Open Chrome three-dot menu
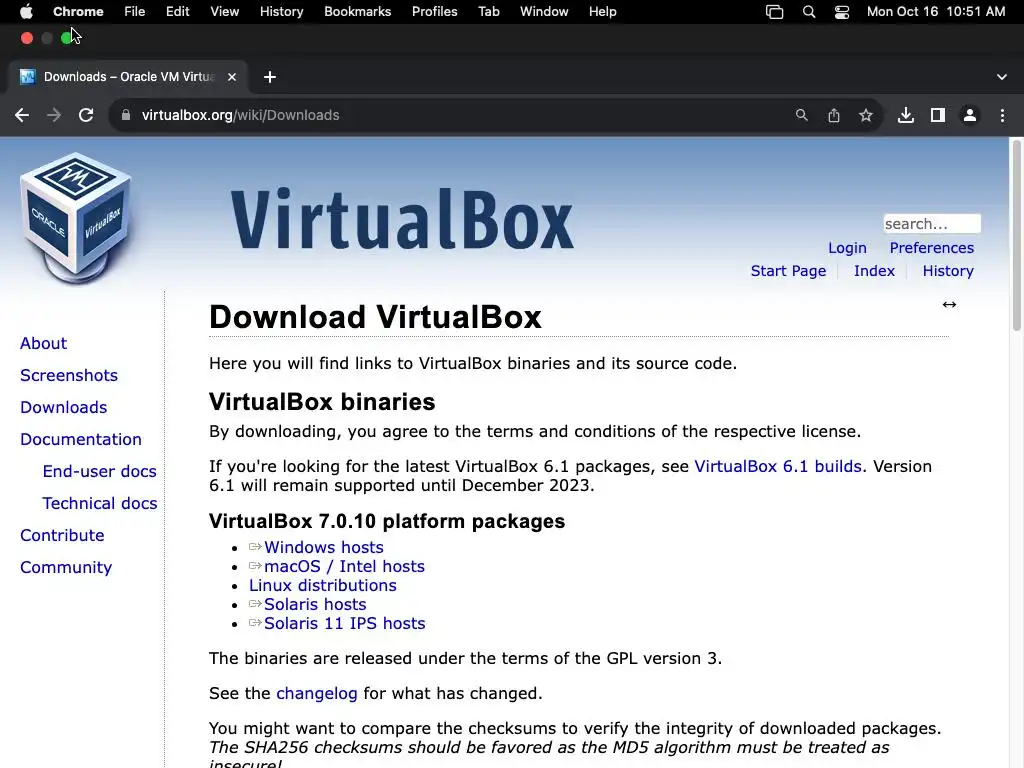 [1002, 116]
